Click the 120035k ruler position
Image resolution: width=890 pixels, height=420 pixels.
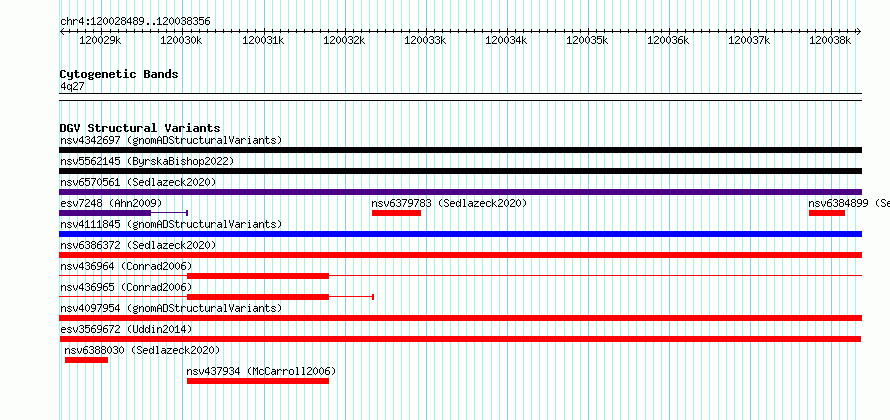(587, 40)
